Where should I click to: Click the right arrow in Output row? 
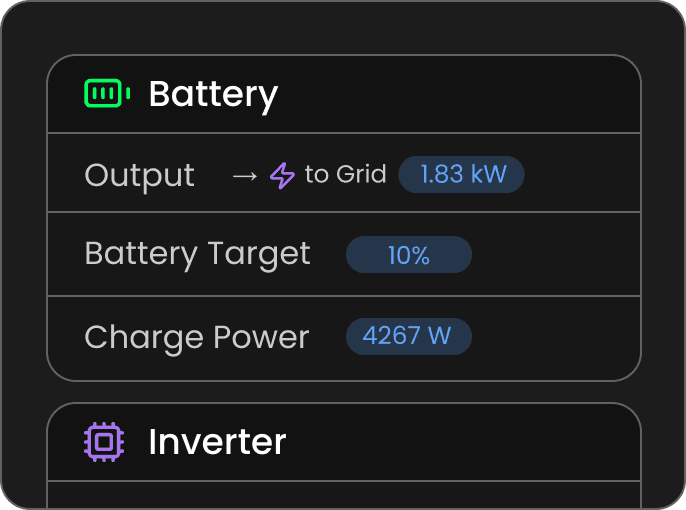244,176
